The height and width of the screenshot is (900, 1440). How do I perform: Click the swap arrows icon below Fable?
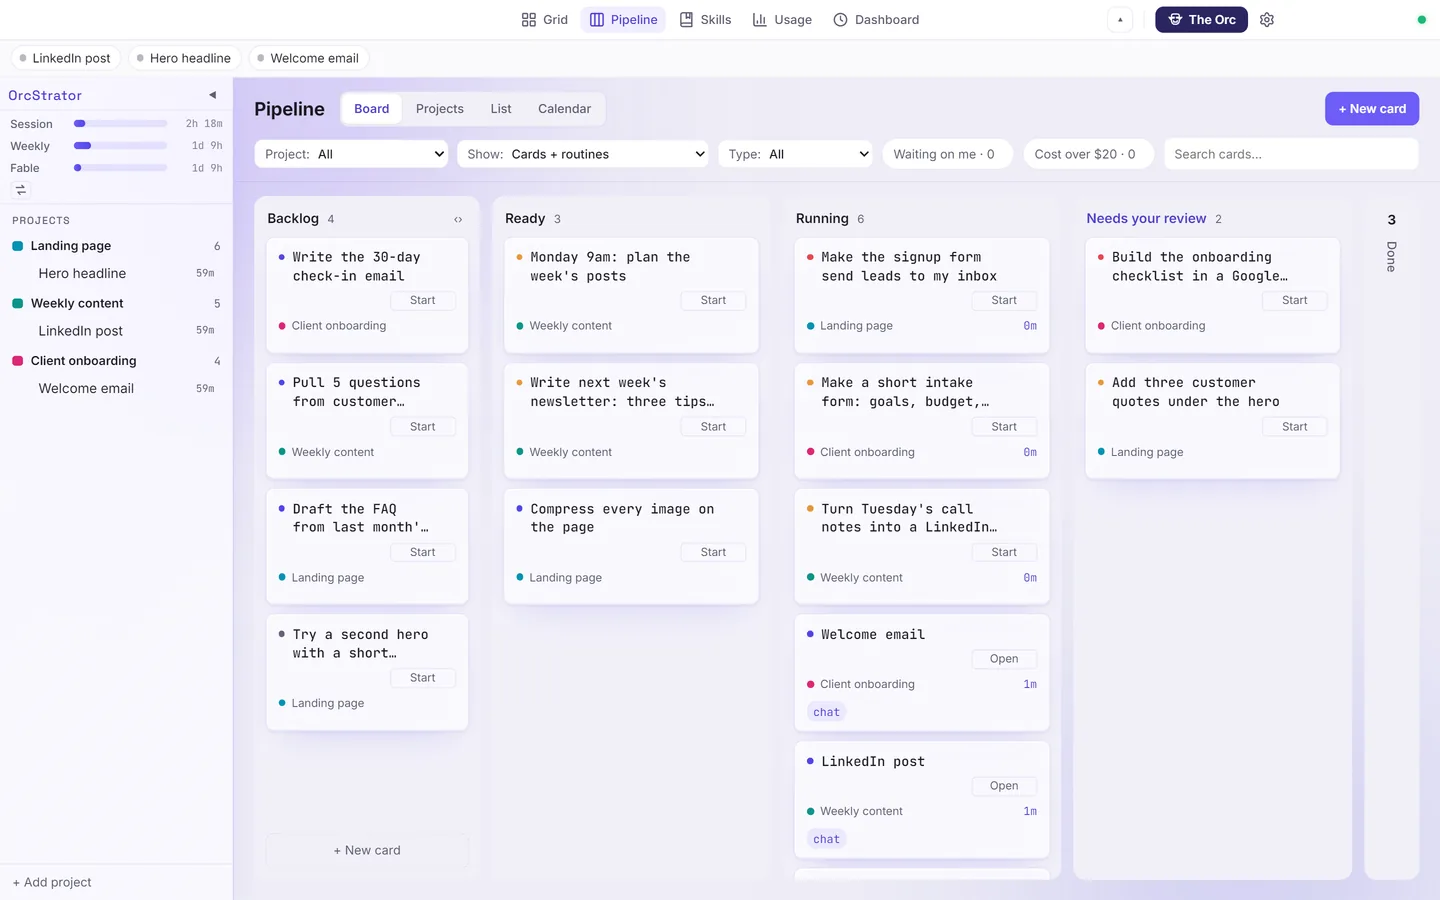click(20, 189)
